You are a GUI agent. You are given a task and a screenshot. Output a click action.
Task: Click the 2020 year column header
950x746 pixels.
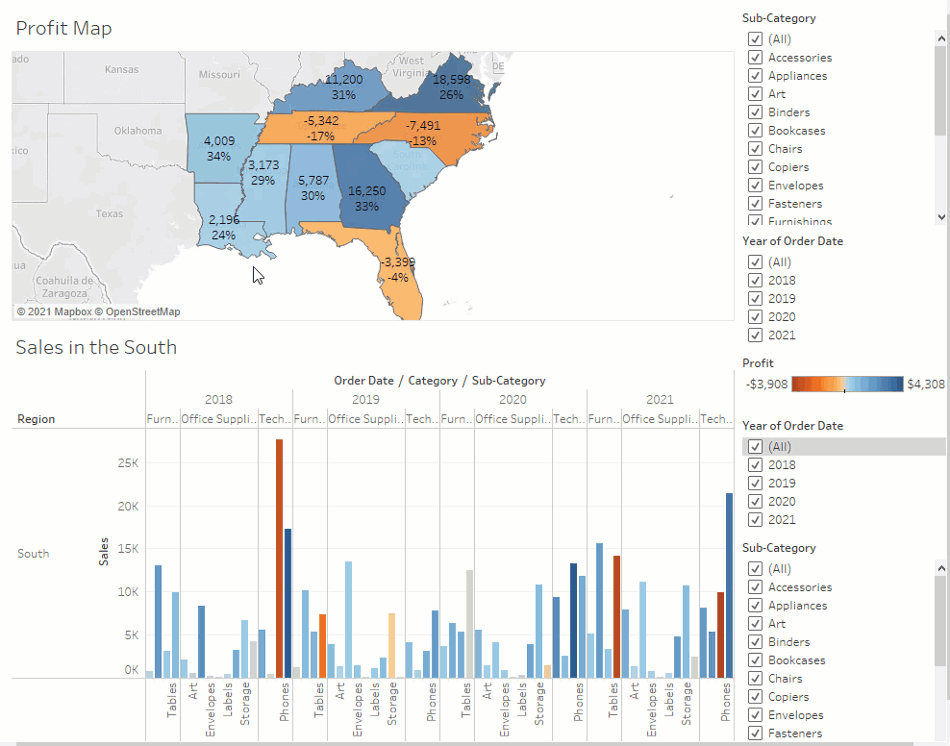pyautogui.click(x=513, y=400)
